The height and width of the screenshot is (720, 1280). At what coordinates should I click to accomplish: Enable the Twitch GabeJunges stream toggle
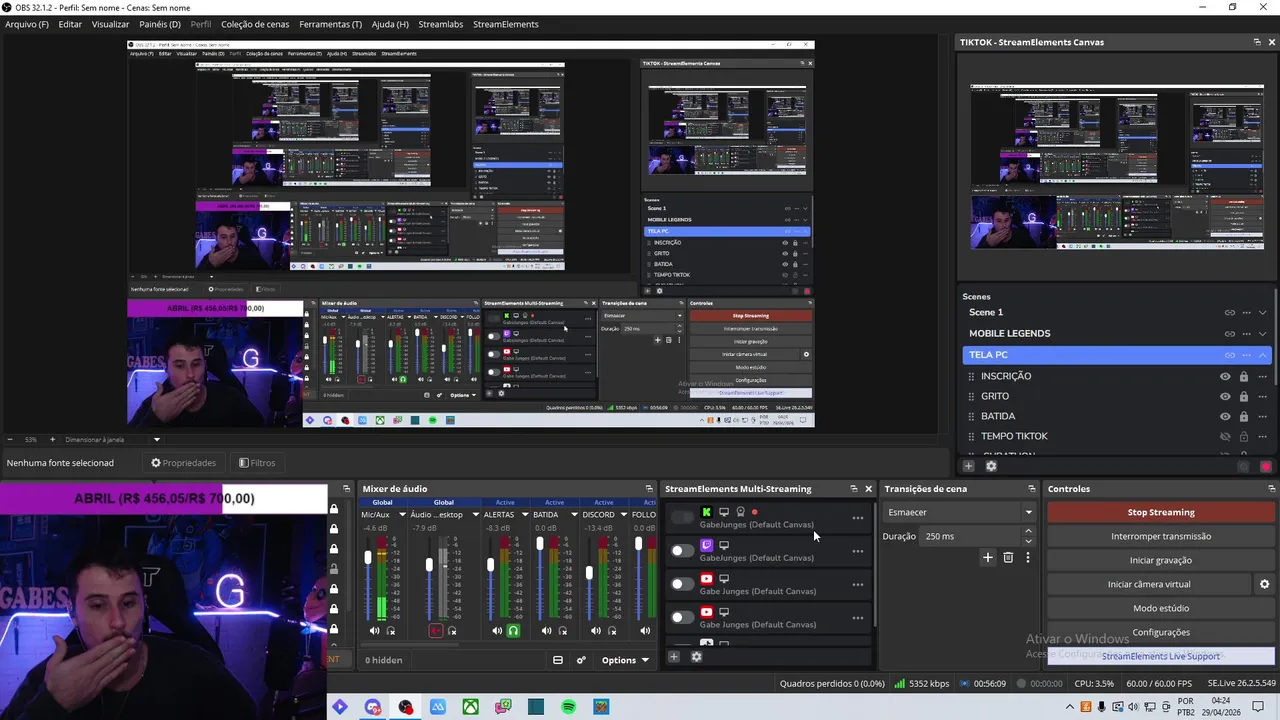click(682, 551)
